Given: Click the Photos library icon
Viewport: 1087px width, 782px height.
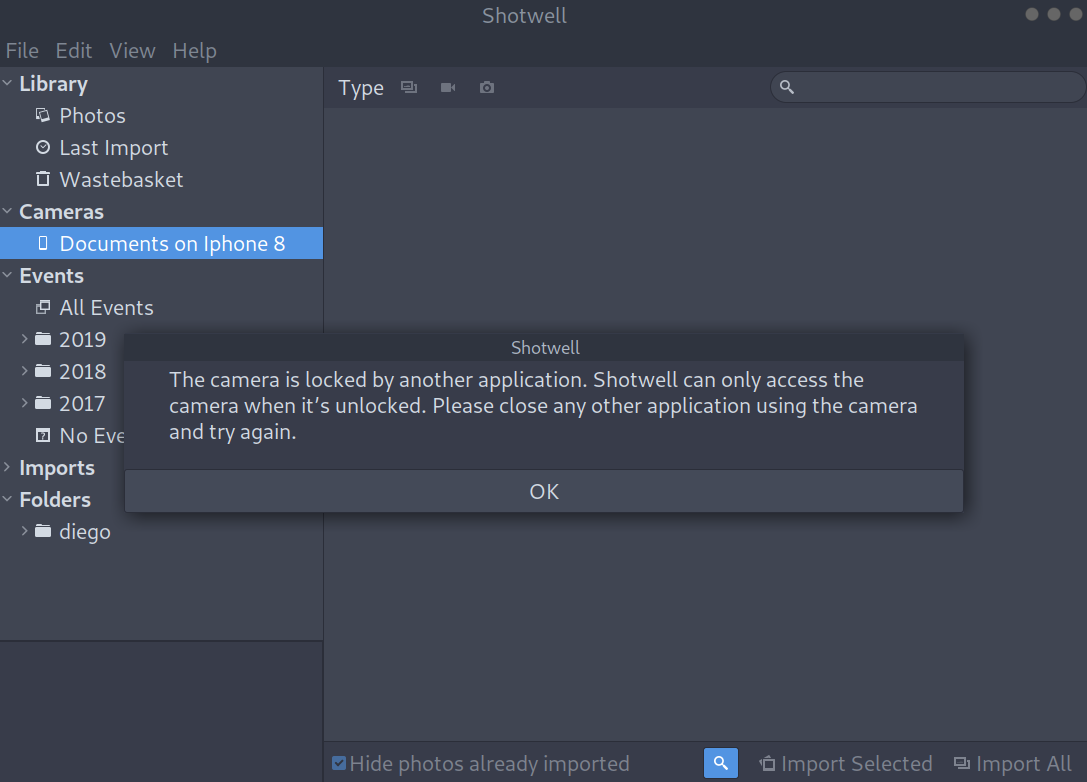Looking at the screenshot, I should pyautogui.click(x=43, y=115).
